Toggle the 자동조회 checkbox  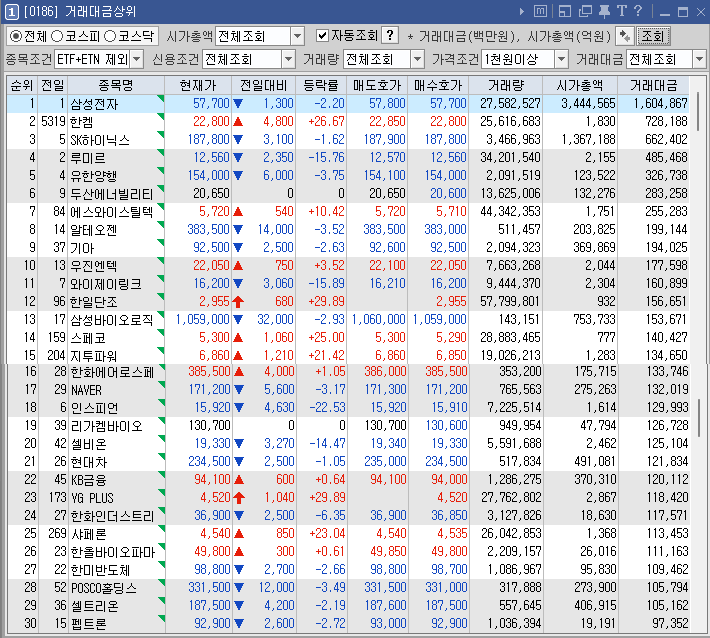tap(322, 35)
